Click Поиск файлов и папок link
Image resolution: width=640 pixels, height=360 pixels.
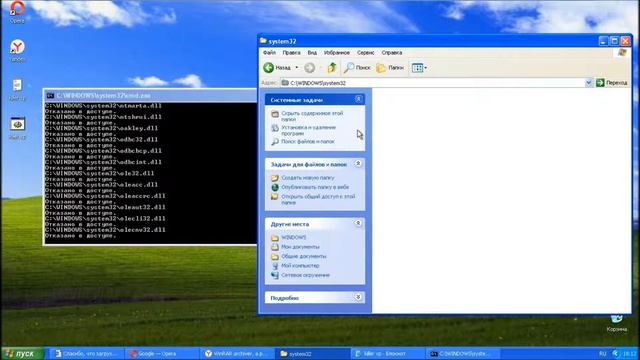coord(308,142)
